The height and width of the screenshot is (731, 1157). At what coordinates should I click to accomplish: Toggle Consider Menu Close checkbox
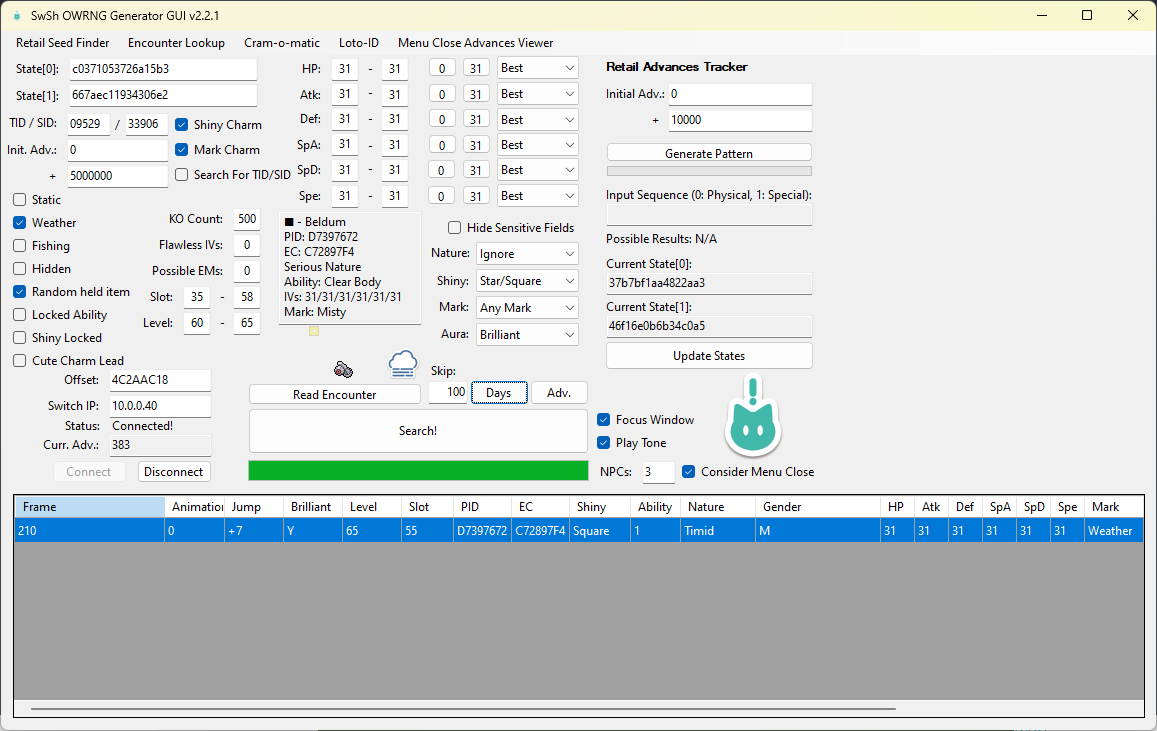point(688,471)
